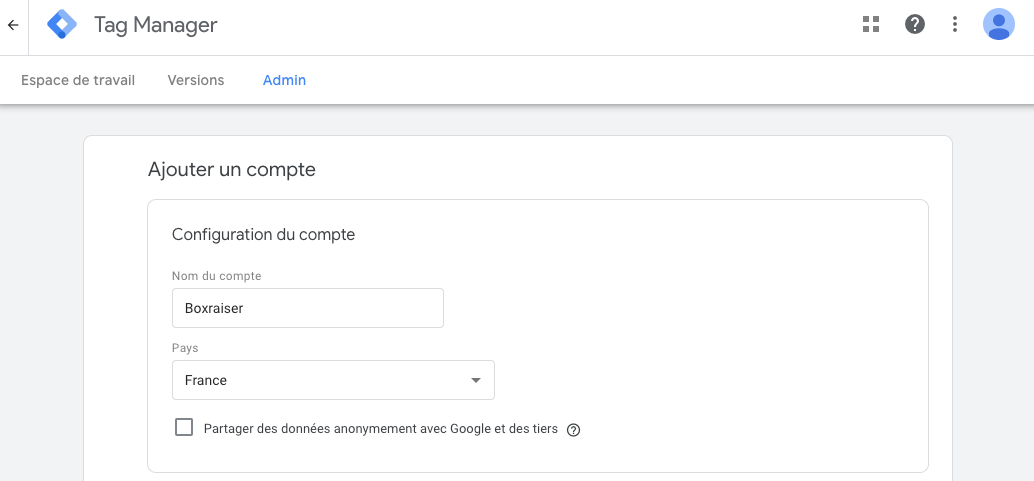Focus the Nom du compte field
1034x481 pixels.
(308, 308)
